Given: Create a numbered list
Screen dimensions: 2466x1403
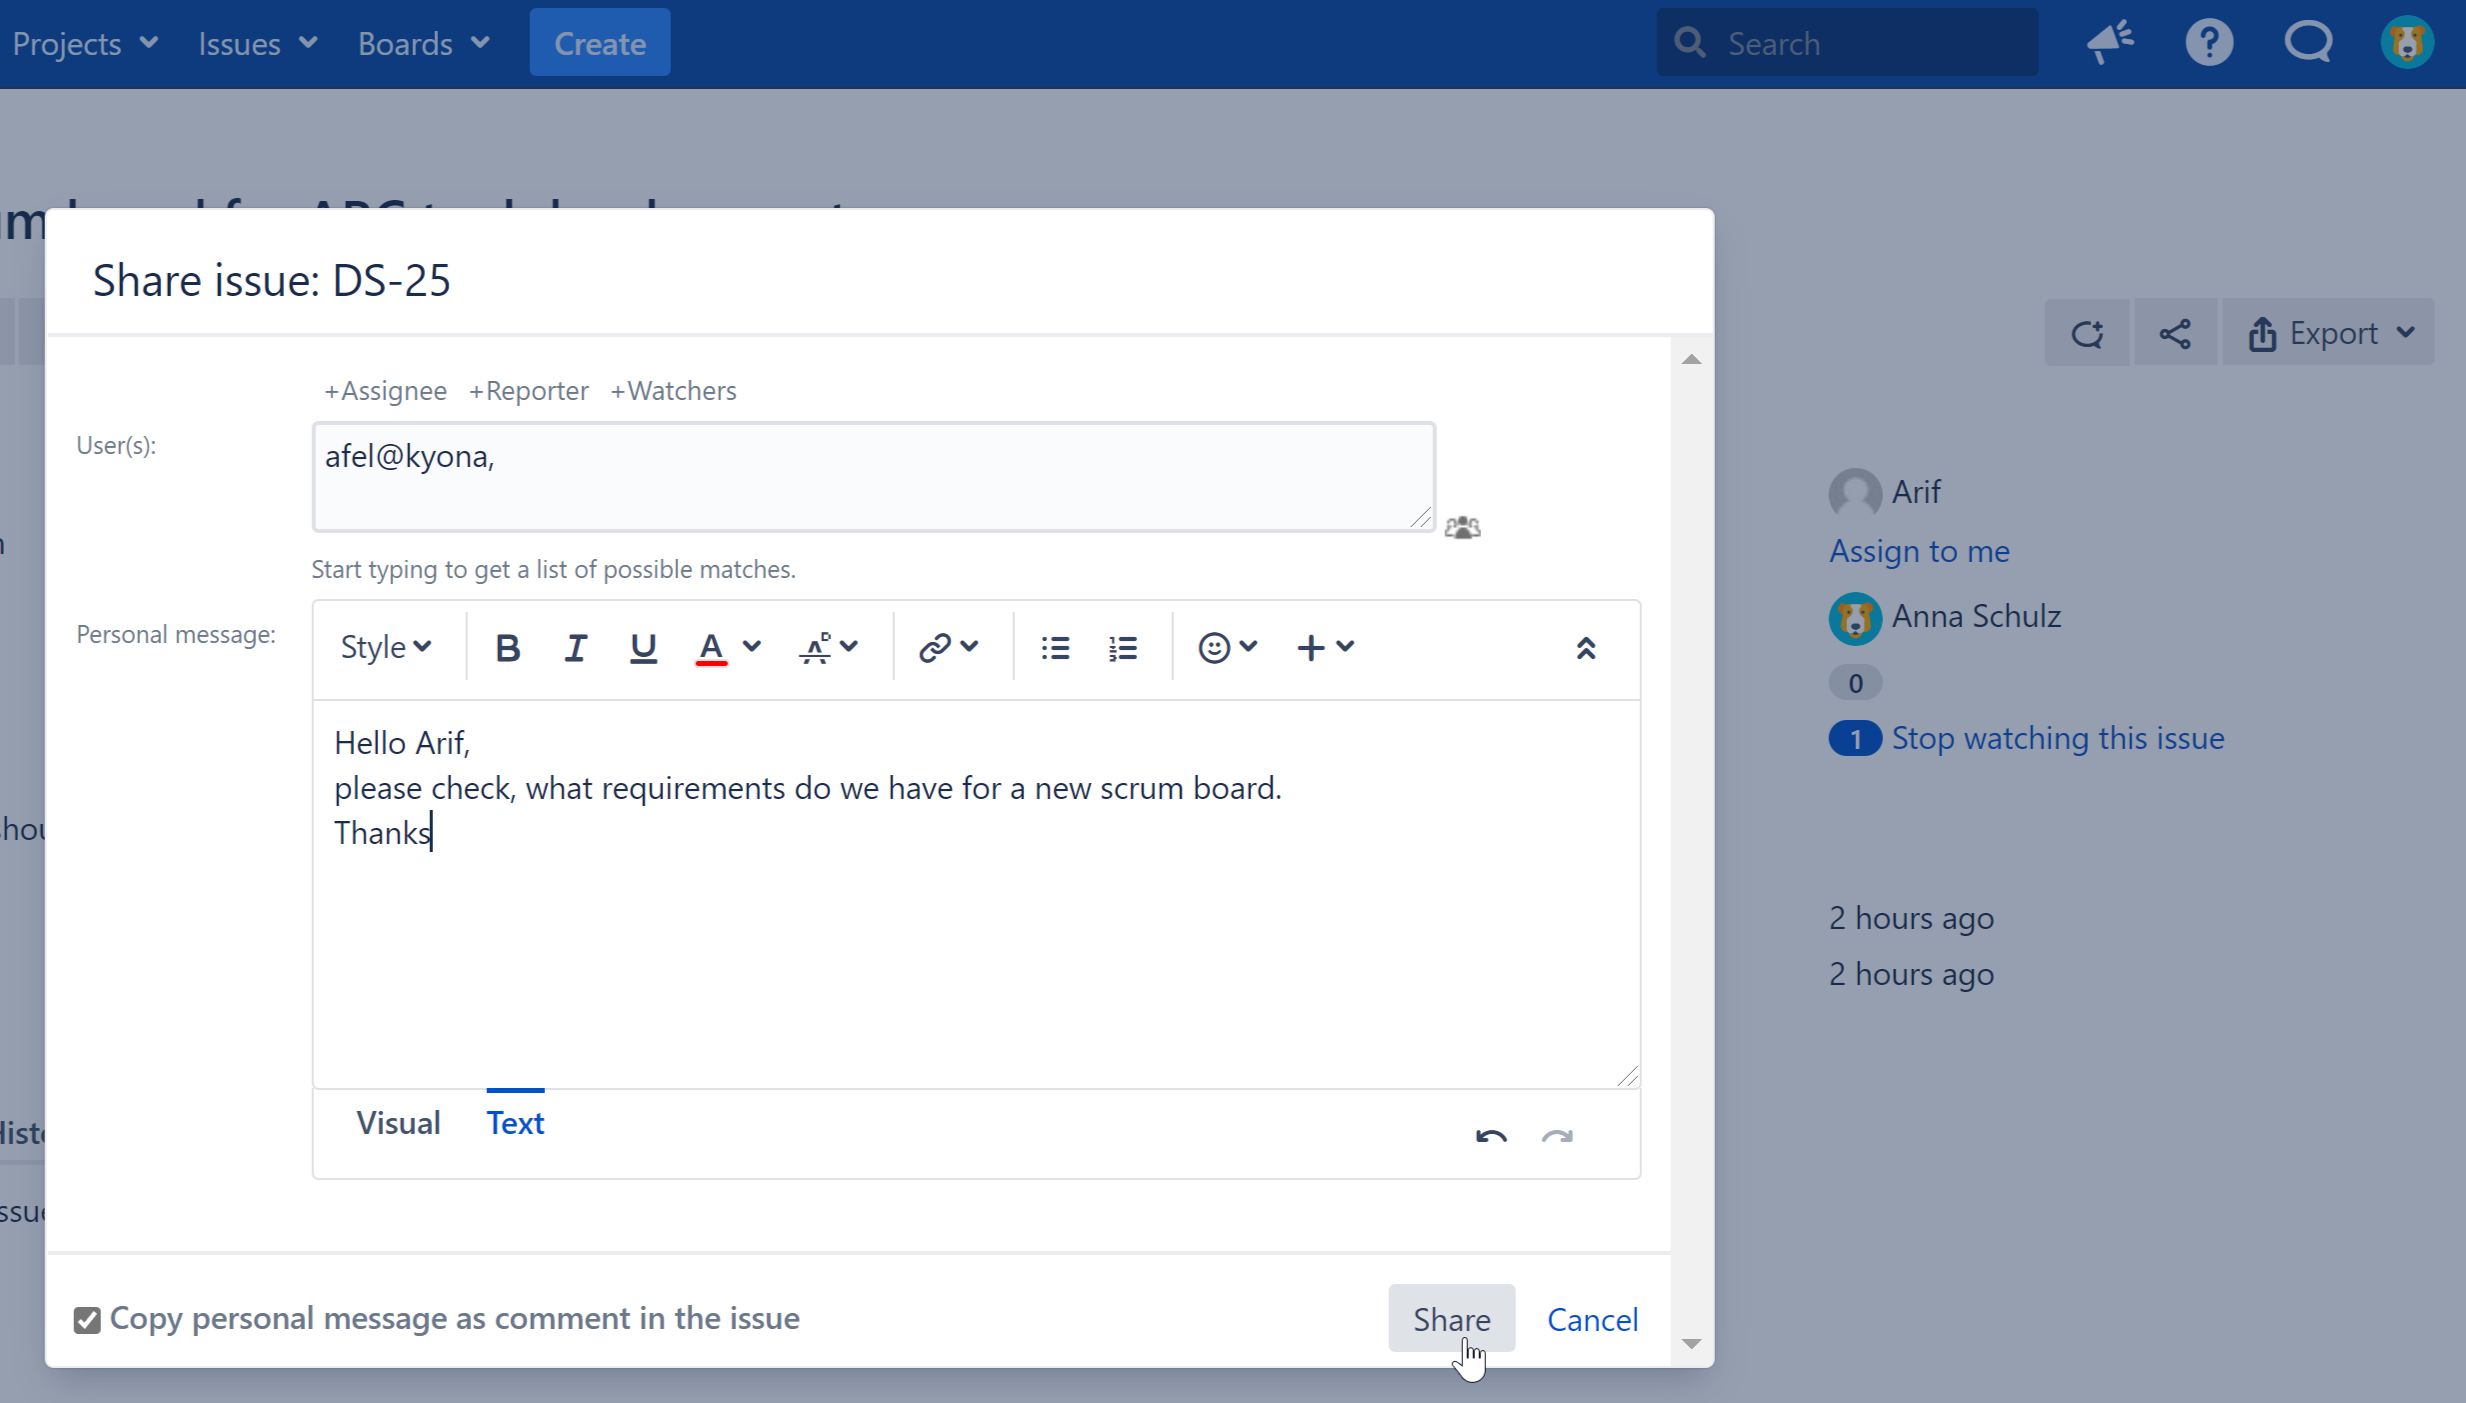Looking at the screenshot, I should point(1122,648).
